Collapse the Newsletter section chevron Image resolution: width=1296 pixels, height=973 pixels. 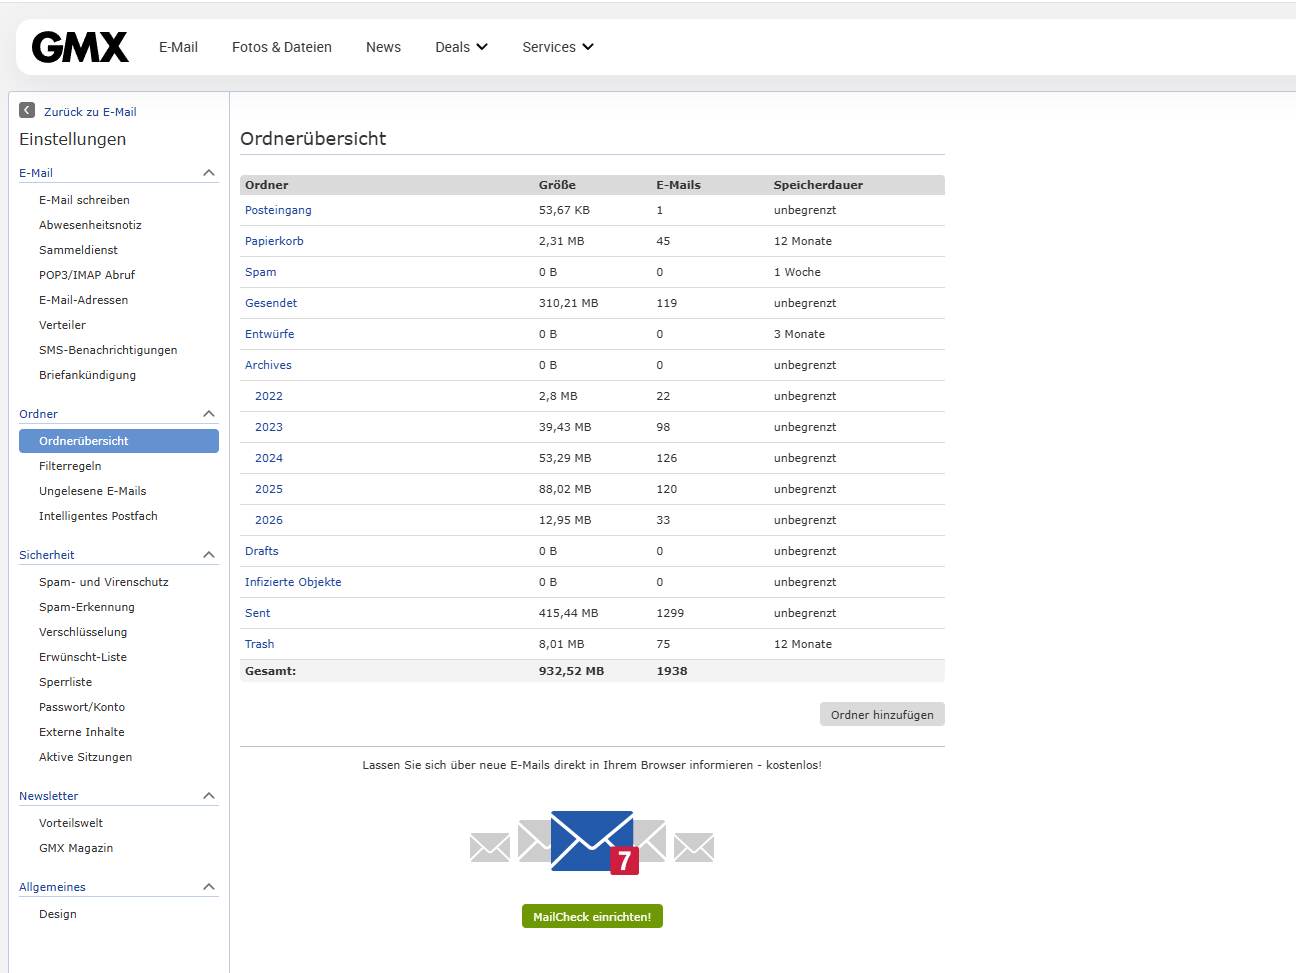click(209, 796)
